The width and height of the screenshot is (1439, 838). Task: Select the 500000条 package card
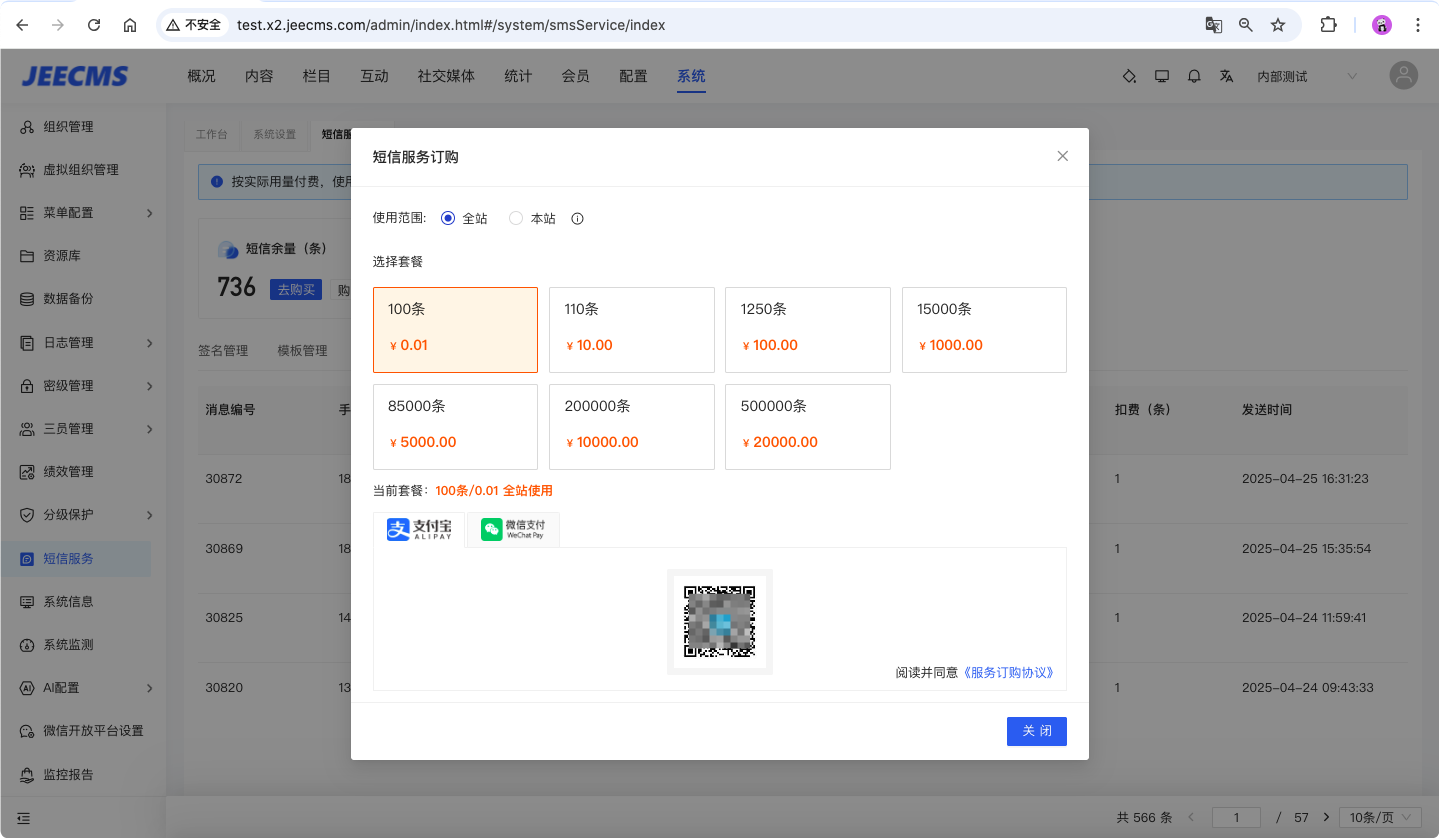tap(807, 426)
